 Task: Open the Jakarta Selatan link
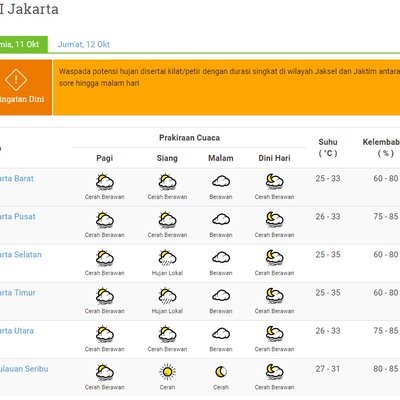21,255
